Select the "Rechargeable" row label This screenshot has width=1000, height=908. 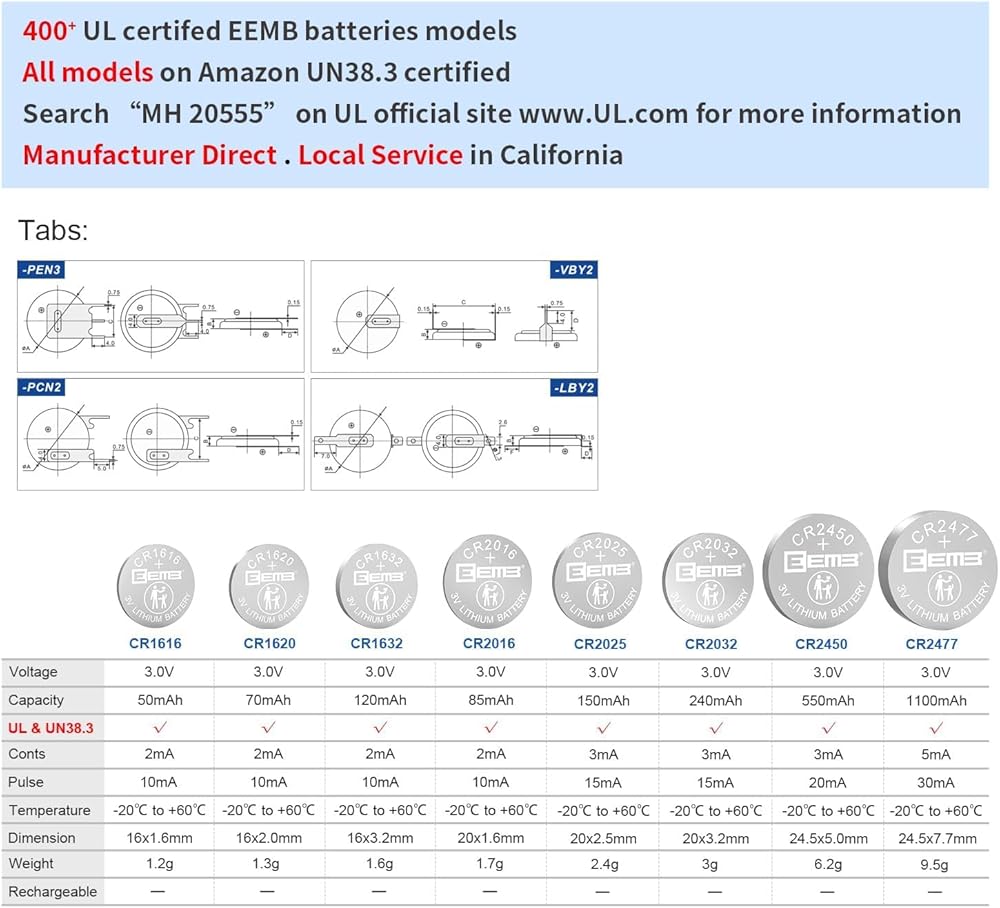(x=53, y=891)
